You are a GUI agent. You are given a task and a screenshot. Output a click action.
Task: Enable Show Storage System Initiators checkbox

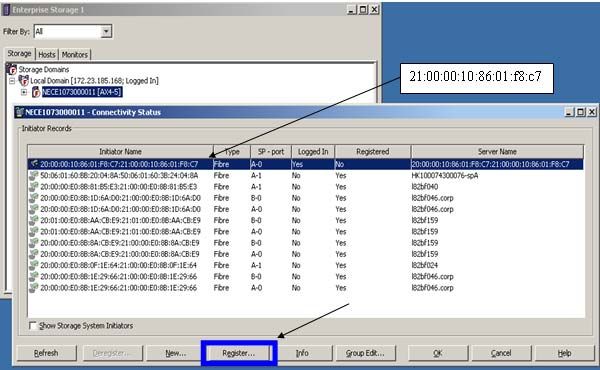(33, 326)
